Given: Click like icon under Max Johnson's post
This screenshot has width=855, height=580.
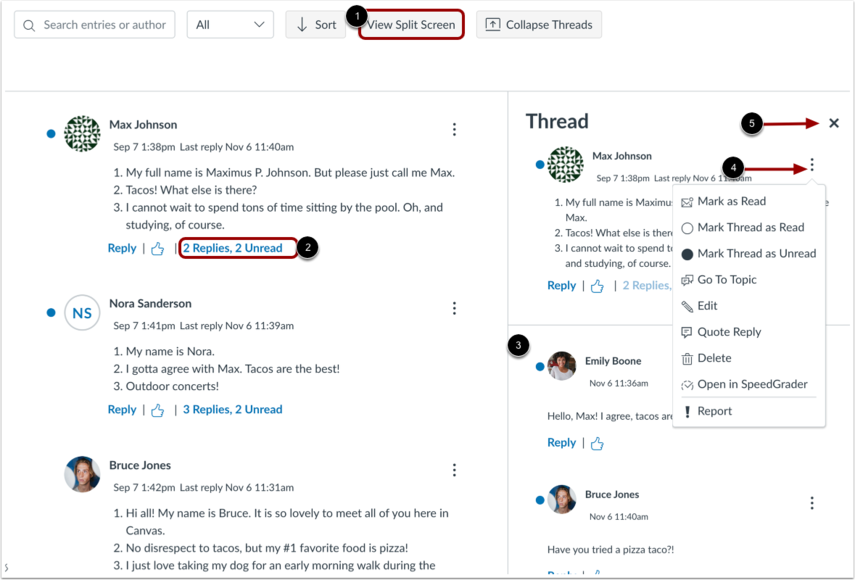Looking at the screenshot, I should tap(157, 249).
